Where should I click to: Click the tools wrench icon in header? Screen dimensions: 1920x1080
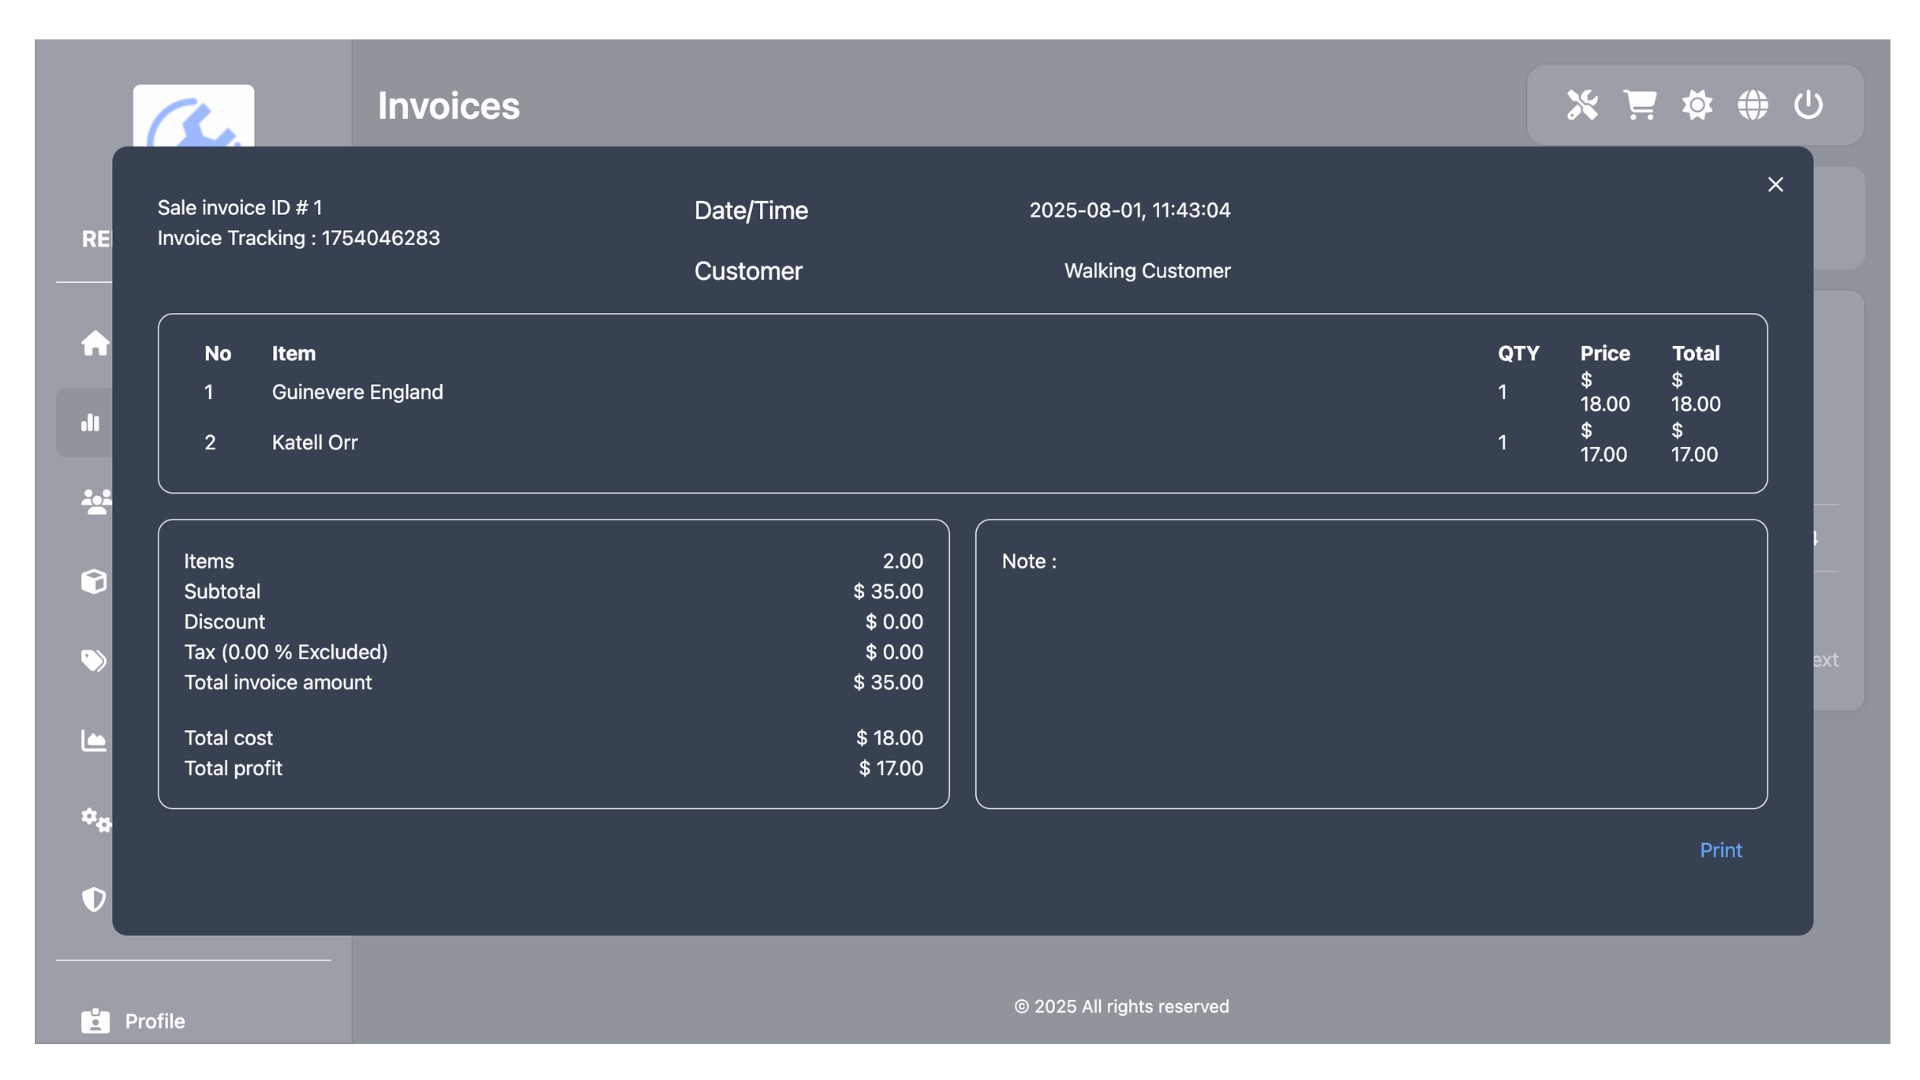(x=1582, y=105)
